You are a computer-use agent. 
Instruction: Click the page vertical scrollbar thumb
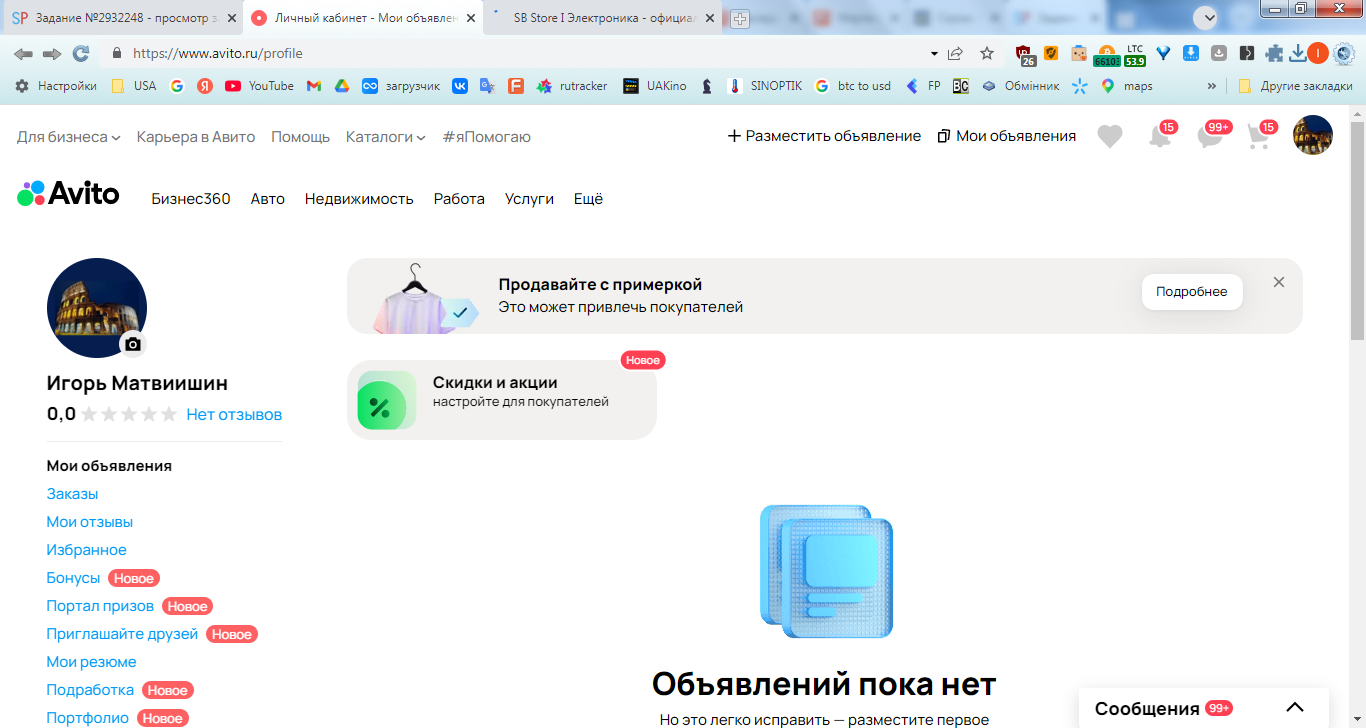click(1357, 230)
